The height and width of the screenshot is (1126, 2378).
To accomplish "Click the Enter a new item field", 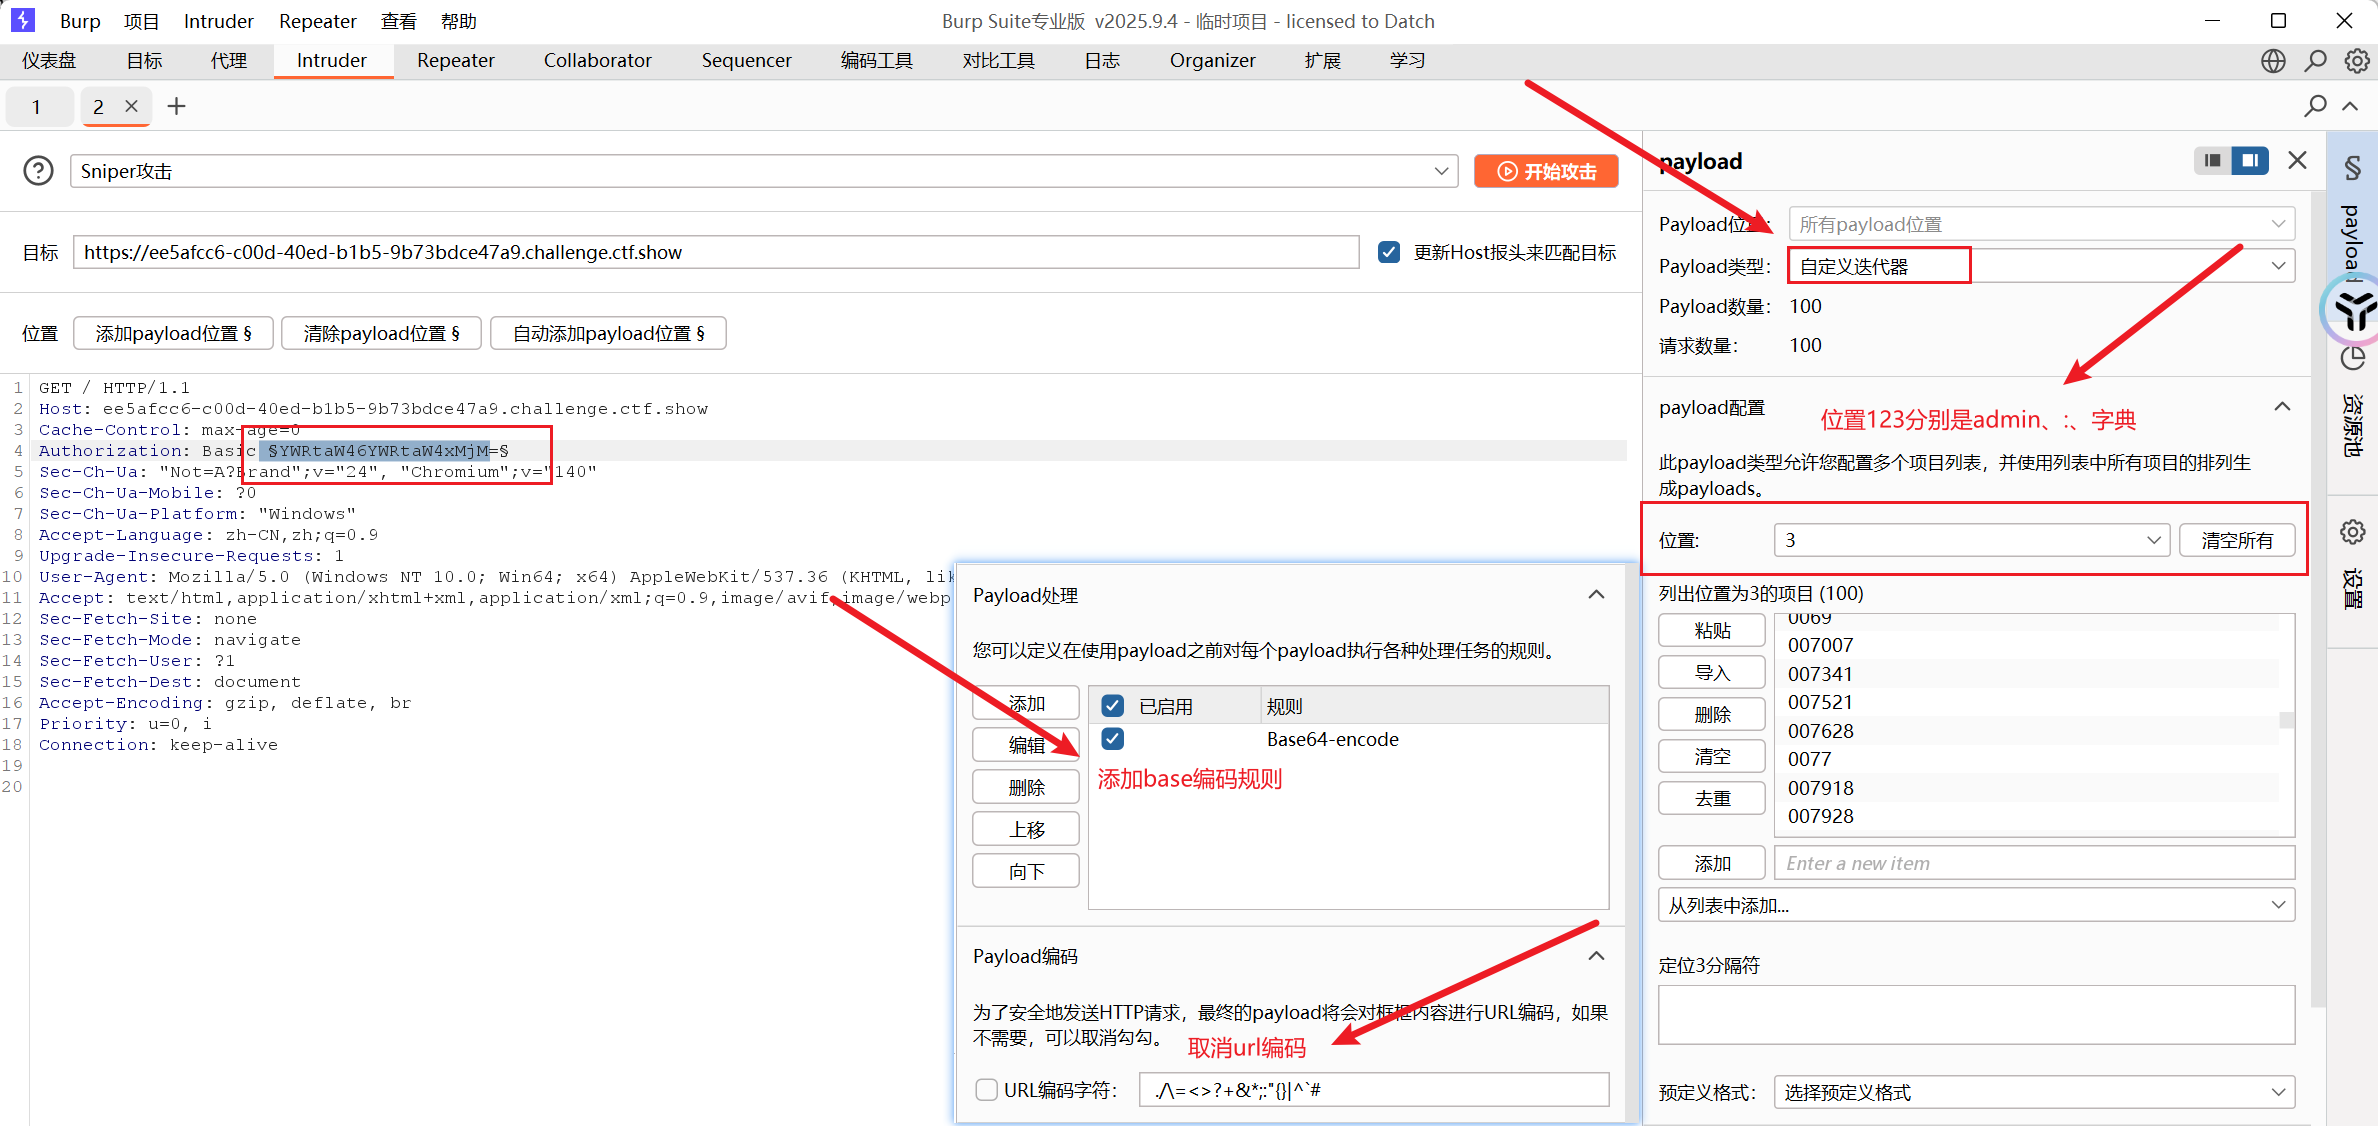I will click(2033, 863).
